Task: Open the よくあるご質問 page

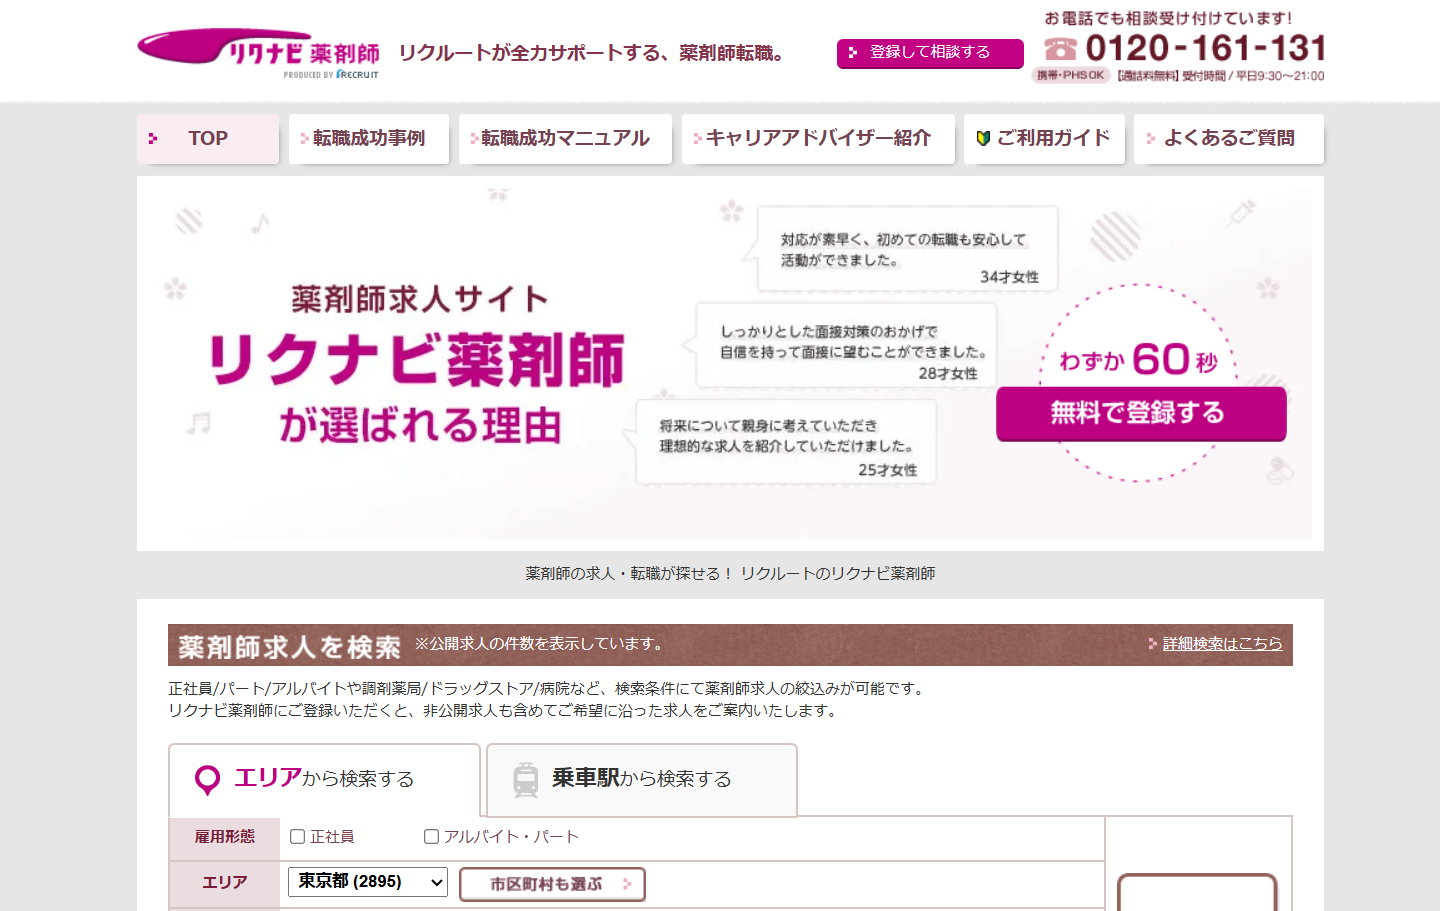Action: 1228,139
